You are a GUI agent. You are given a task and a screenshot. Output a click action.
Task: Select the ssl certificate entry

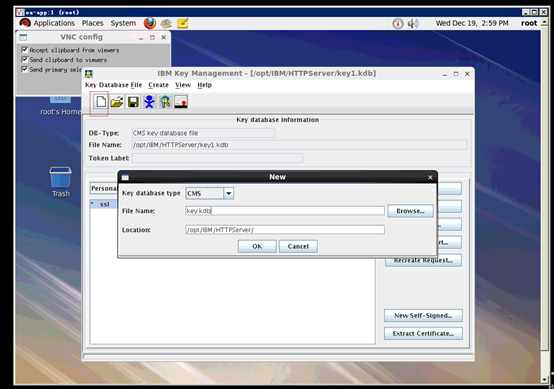coord(104,205)
